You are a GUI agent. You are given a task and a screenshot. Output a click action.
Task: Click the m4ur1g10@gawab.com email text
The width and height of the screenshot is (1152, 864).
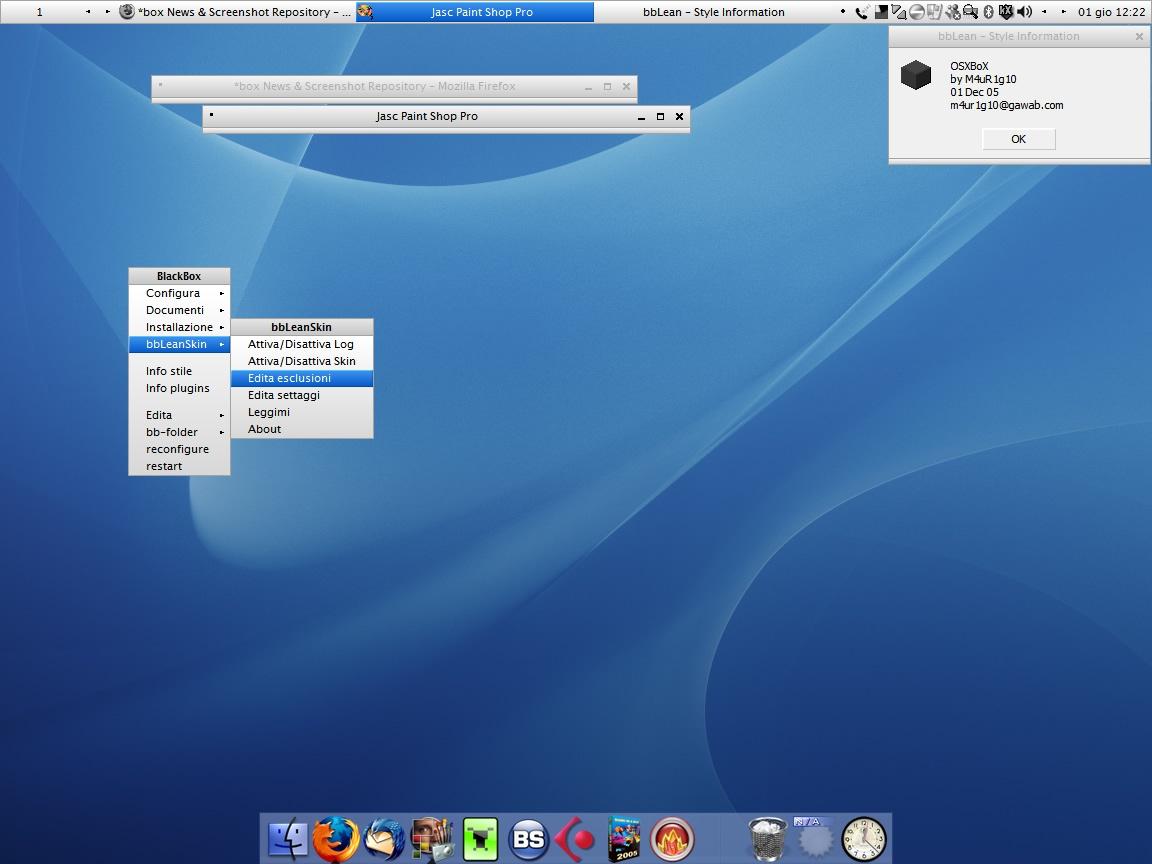pyautogui.click(x=1007, y=105)
